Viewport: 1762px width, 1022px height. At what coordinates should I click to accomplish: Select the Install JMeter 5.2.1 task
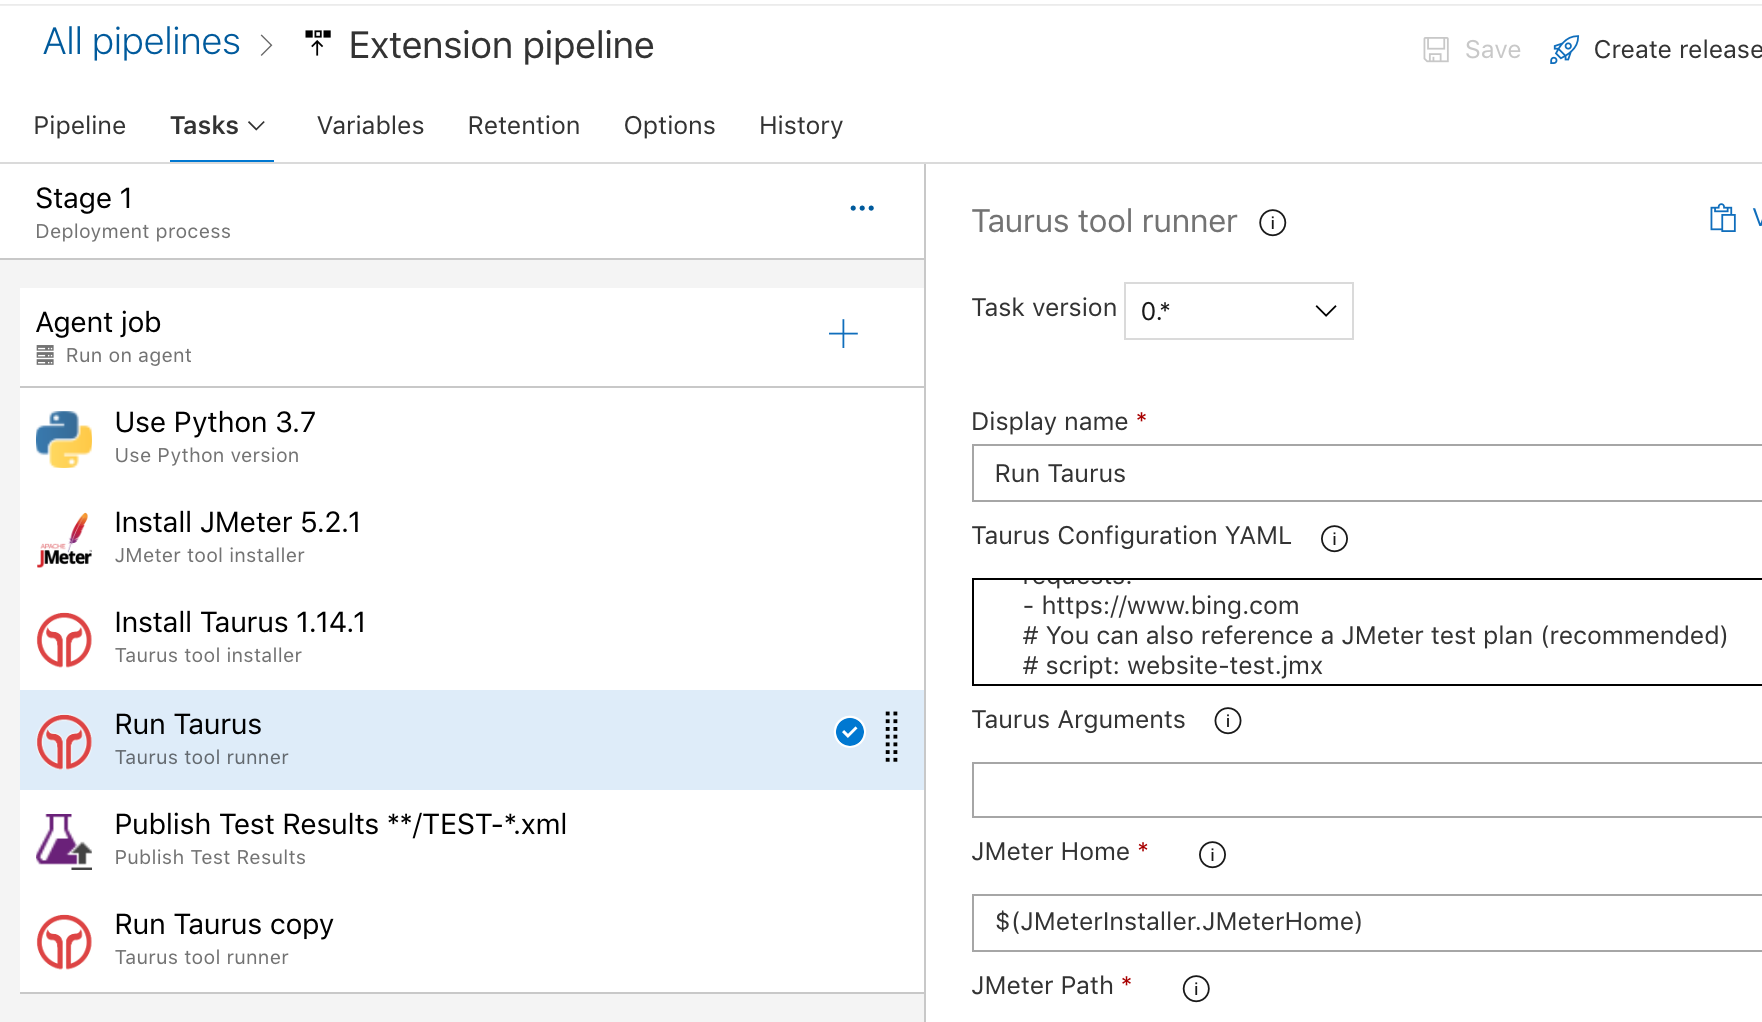pyautogui.click(x=237, y=538)
